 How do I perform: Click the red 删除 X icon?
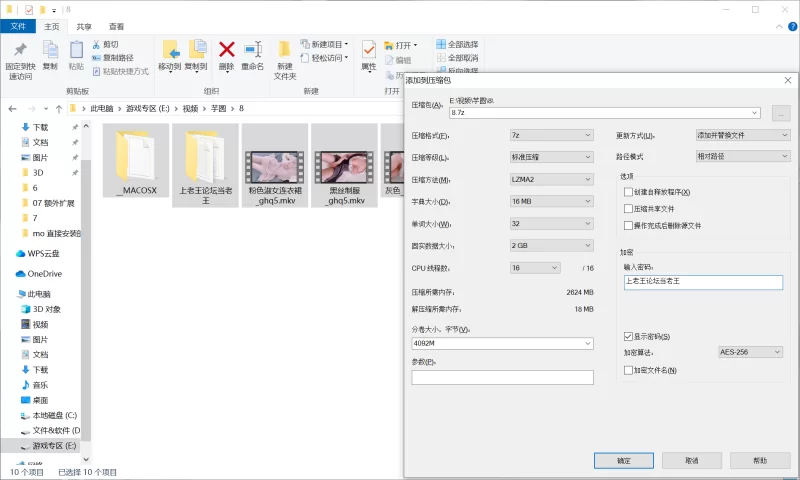point(227,49)
